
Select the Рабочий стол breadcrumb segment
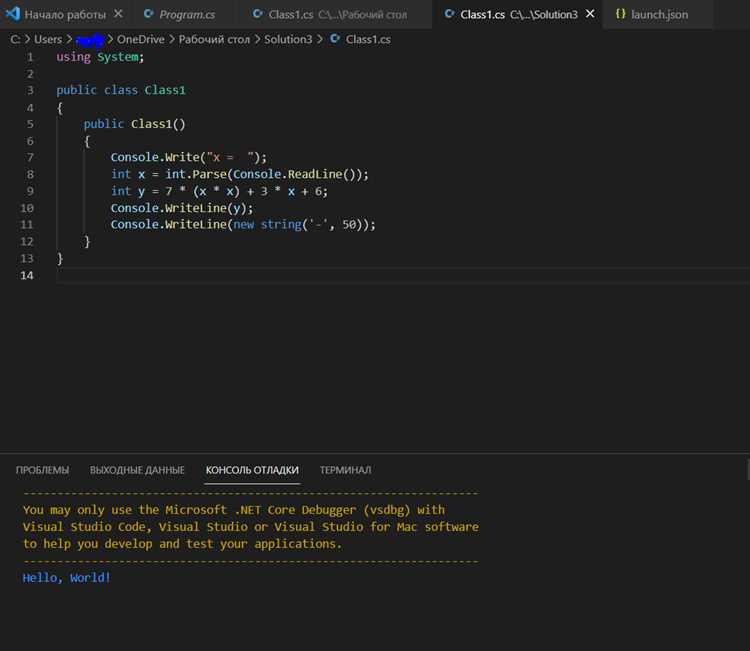[214, 39]
